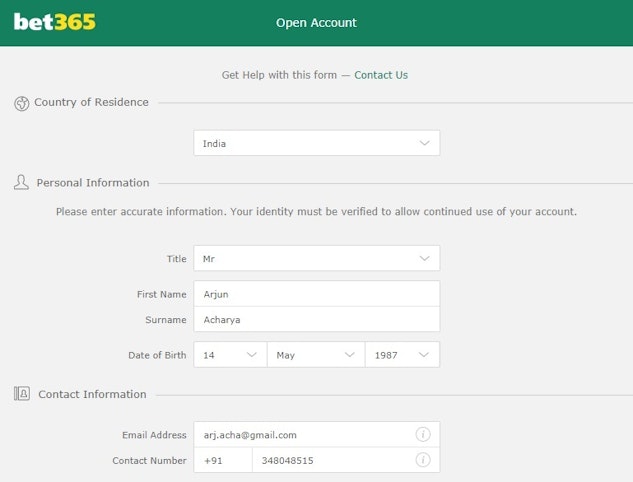Viewport: 633px width, 482px height.
Task: Click the +91 country code field
Action: 222,460
